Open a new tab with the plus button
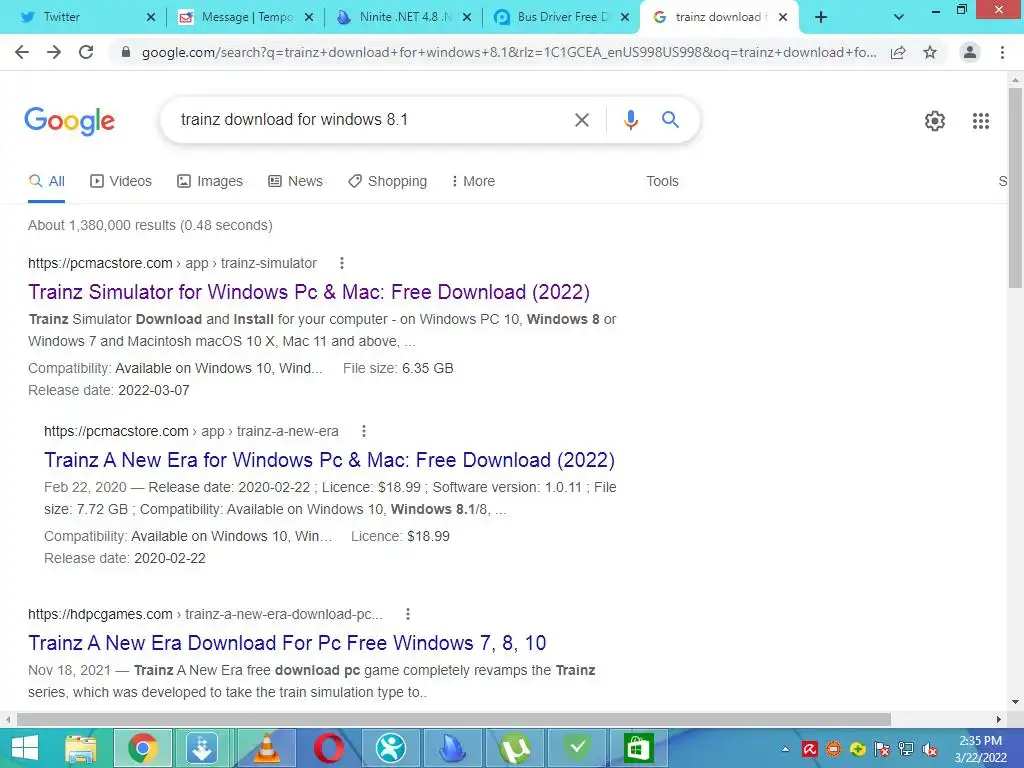Screen dimensions: 1024x768 [821, 18]
